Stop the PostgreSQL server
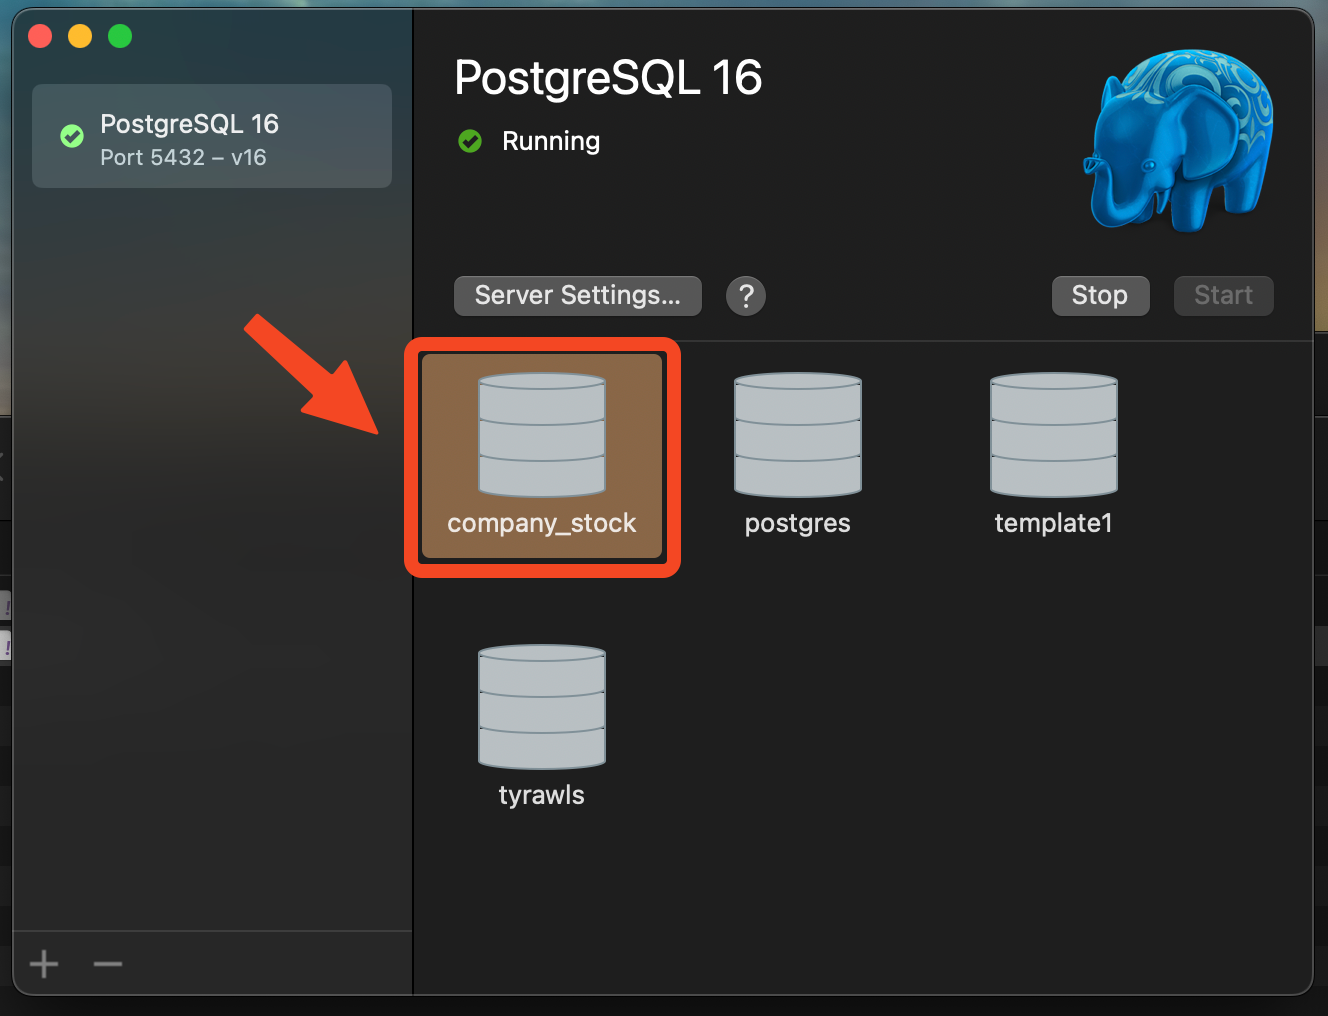 (x=1100, y=296)
